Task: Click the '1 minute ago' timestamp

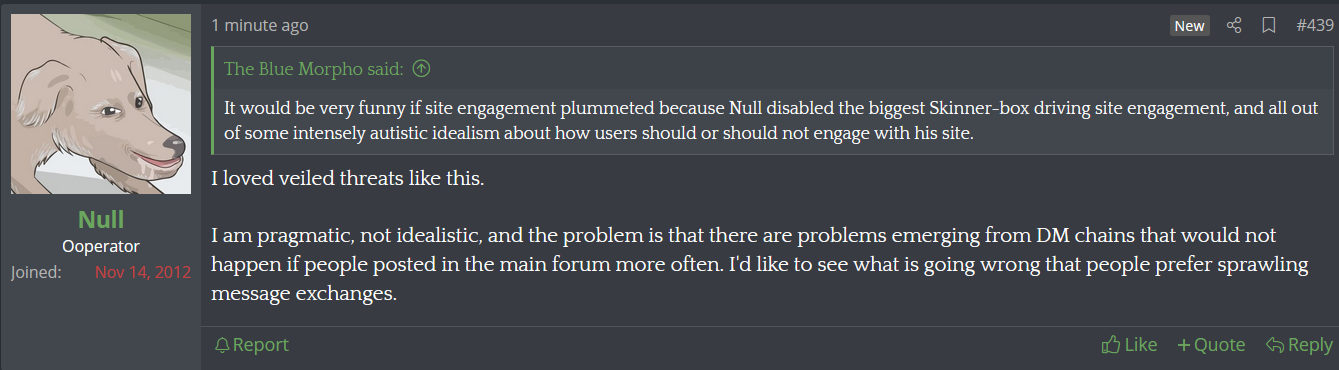Action: point(260,26)
